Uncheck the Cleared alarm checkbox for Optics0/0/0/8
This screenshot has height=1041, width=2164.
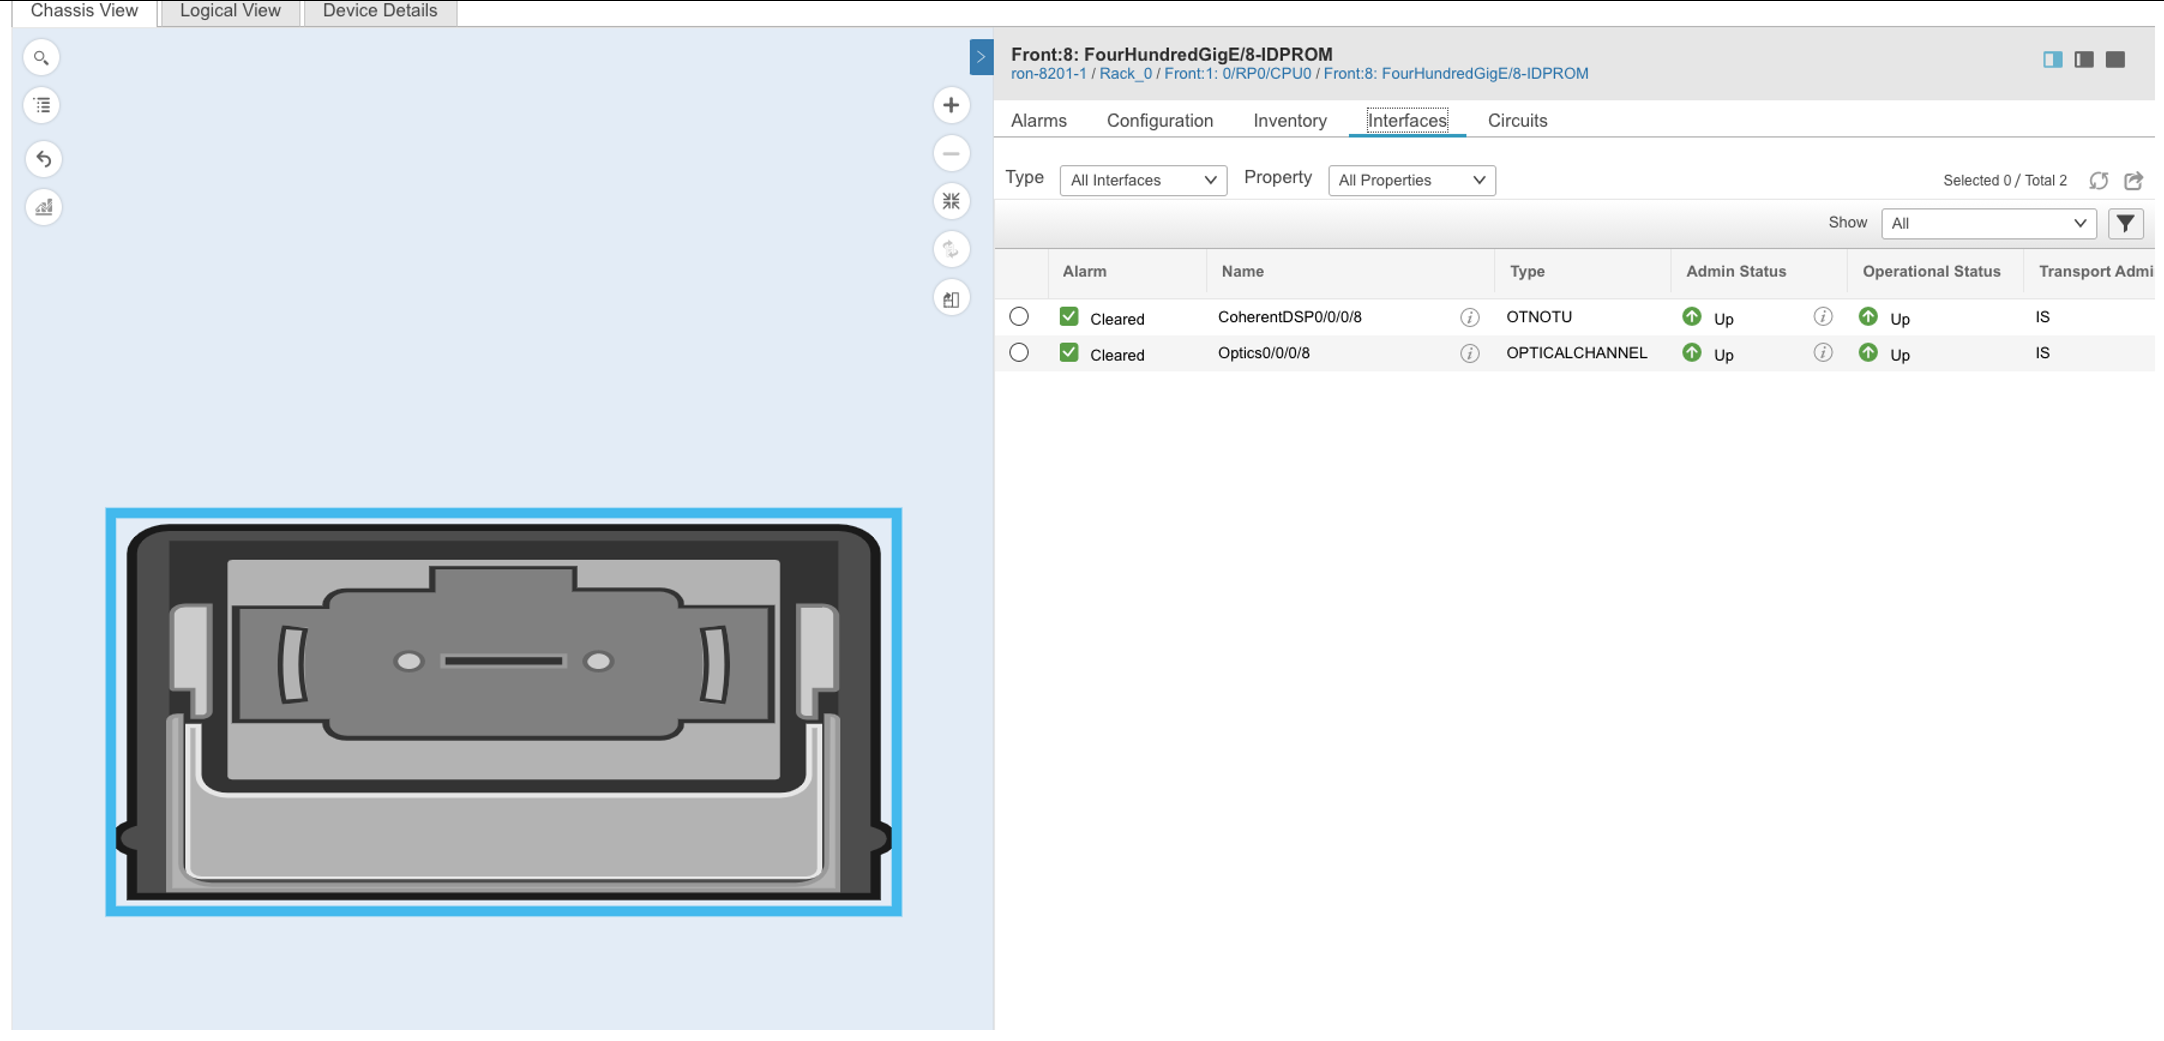(1068, 352)
